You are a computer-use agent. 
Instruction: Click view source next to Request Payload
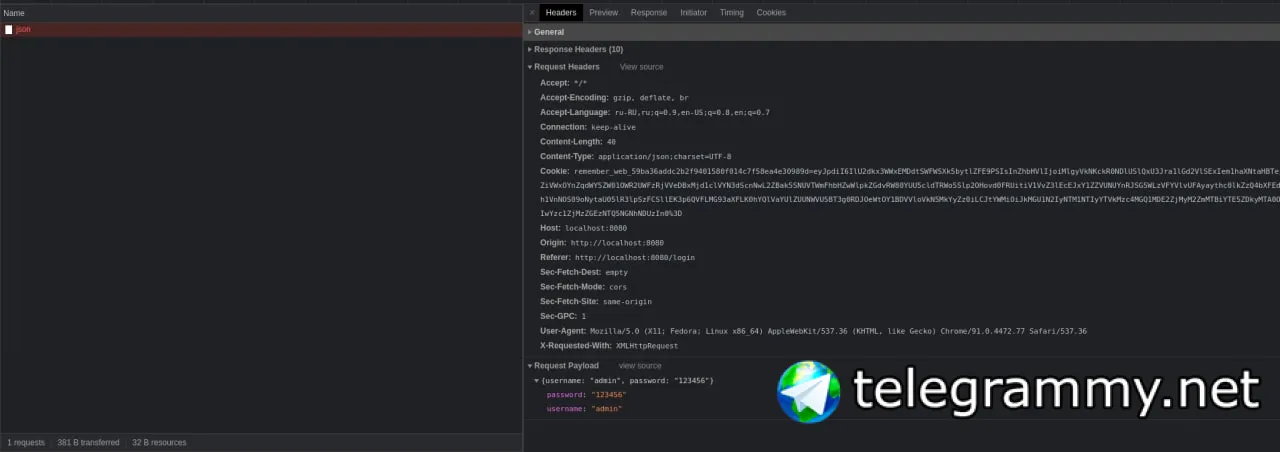[x=640, y=366]
